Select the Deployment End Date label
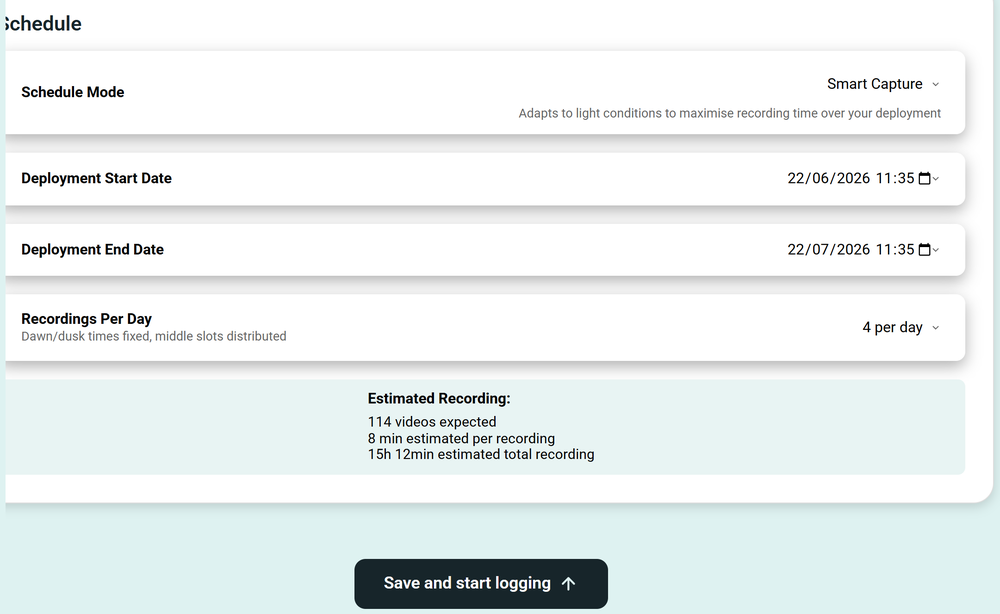 point(92,250)
